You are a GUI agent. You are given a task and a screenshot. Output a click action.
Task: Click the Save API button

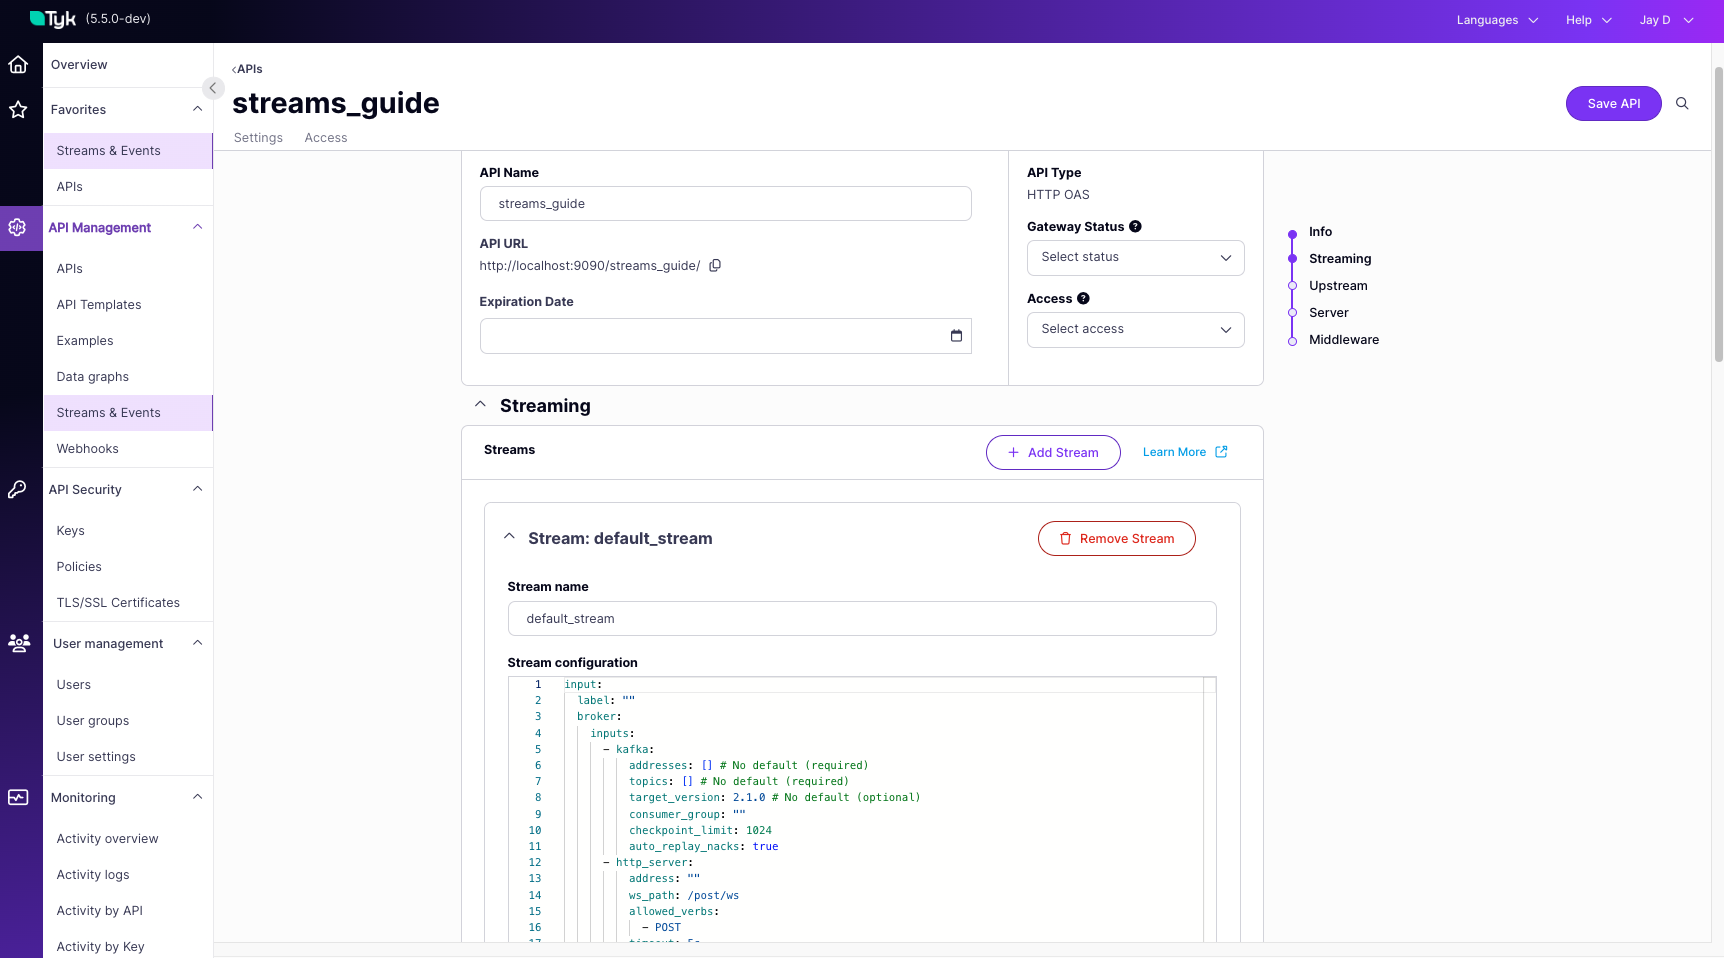1613,104
